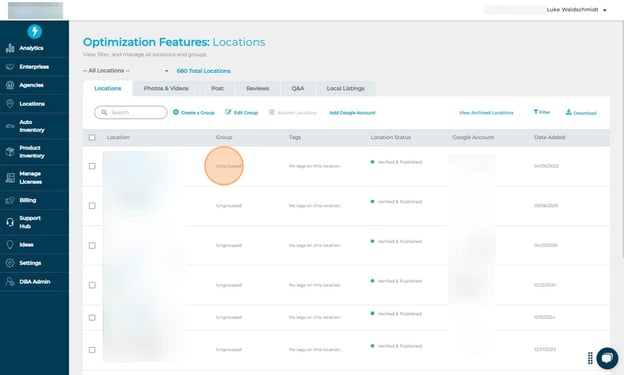
Task: Check the third location row checkbox
Action: click(92, 246)
